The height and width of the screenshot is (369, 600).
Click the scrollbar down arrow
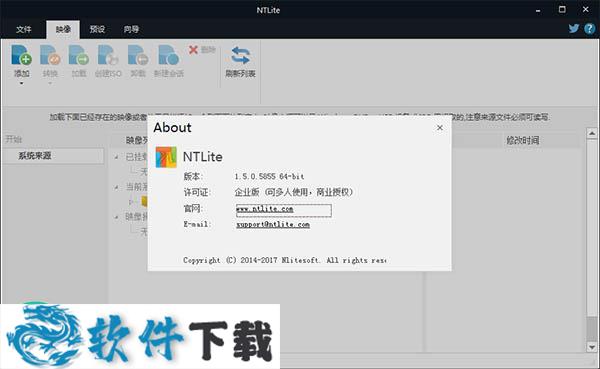pyautogui.click(x=592, y=347)
